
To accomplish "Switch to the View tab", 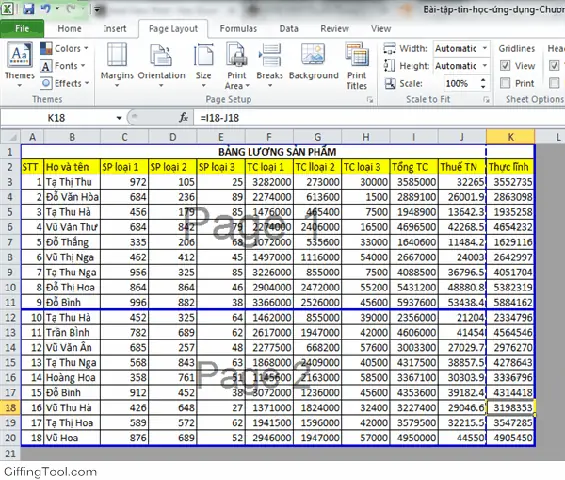I will click(381, 28).
